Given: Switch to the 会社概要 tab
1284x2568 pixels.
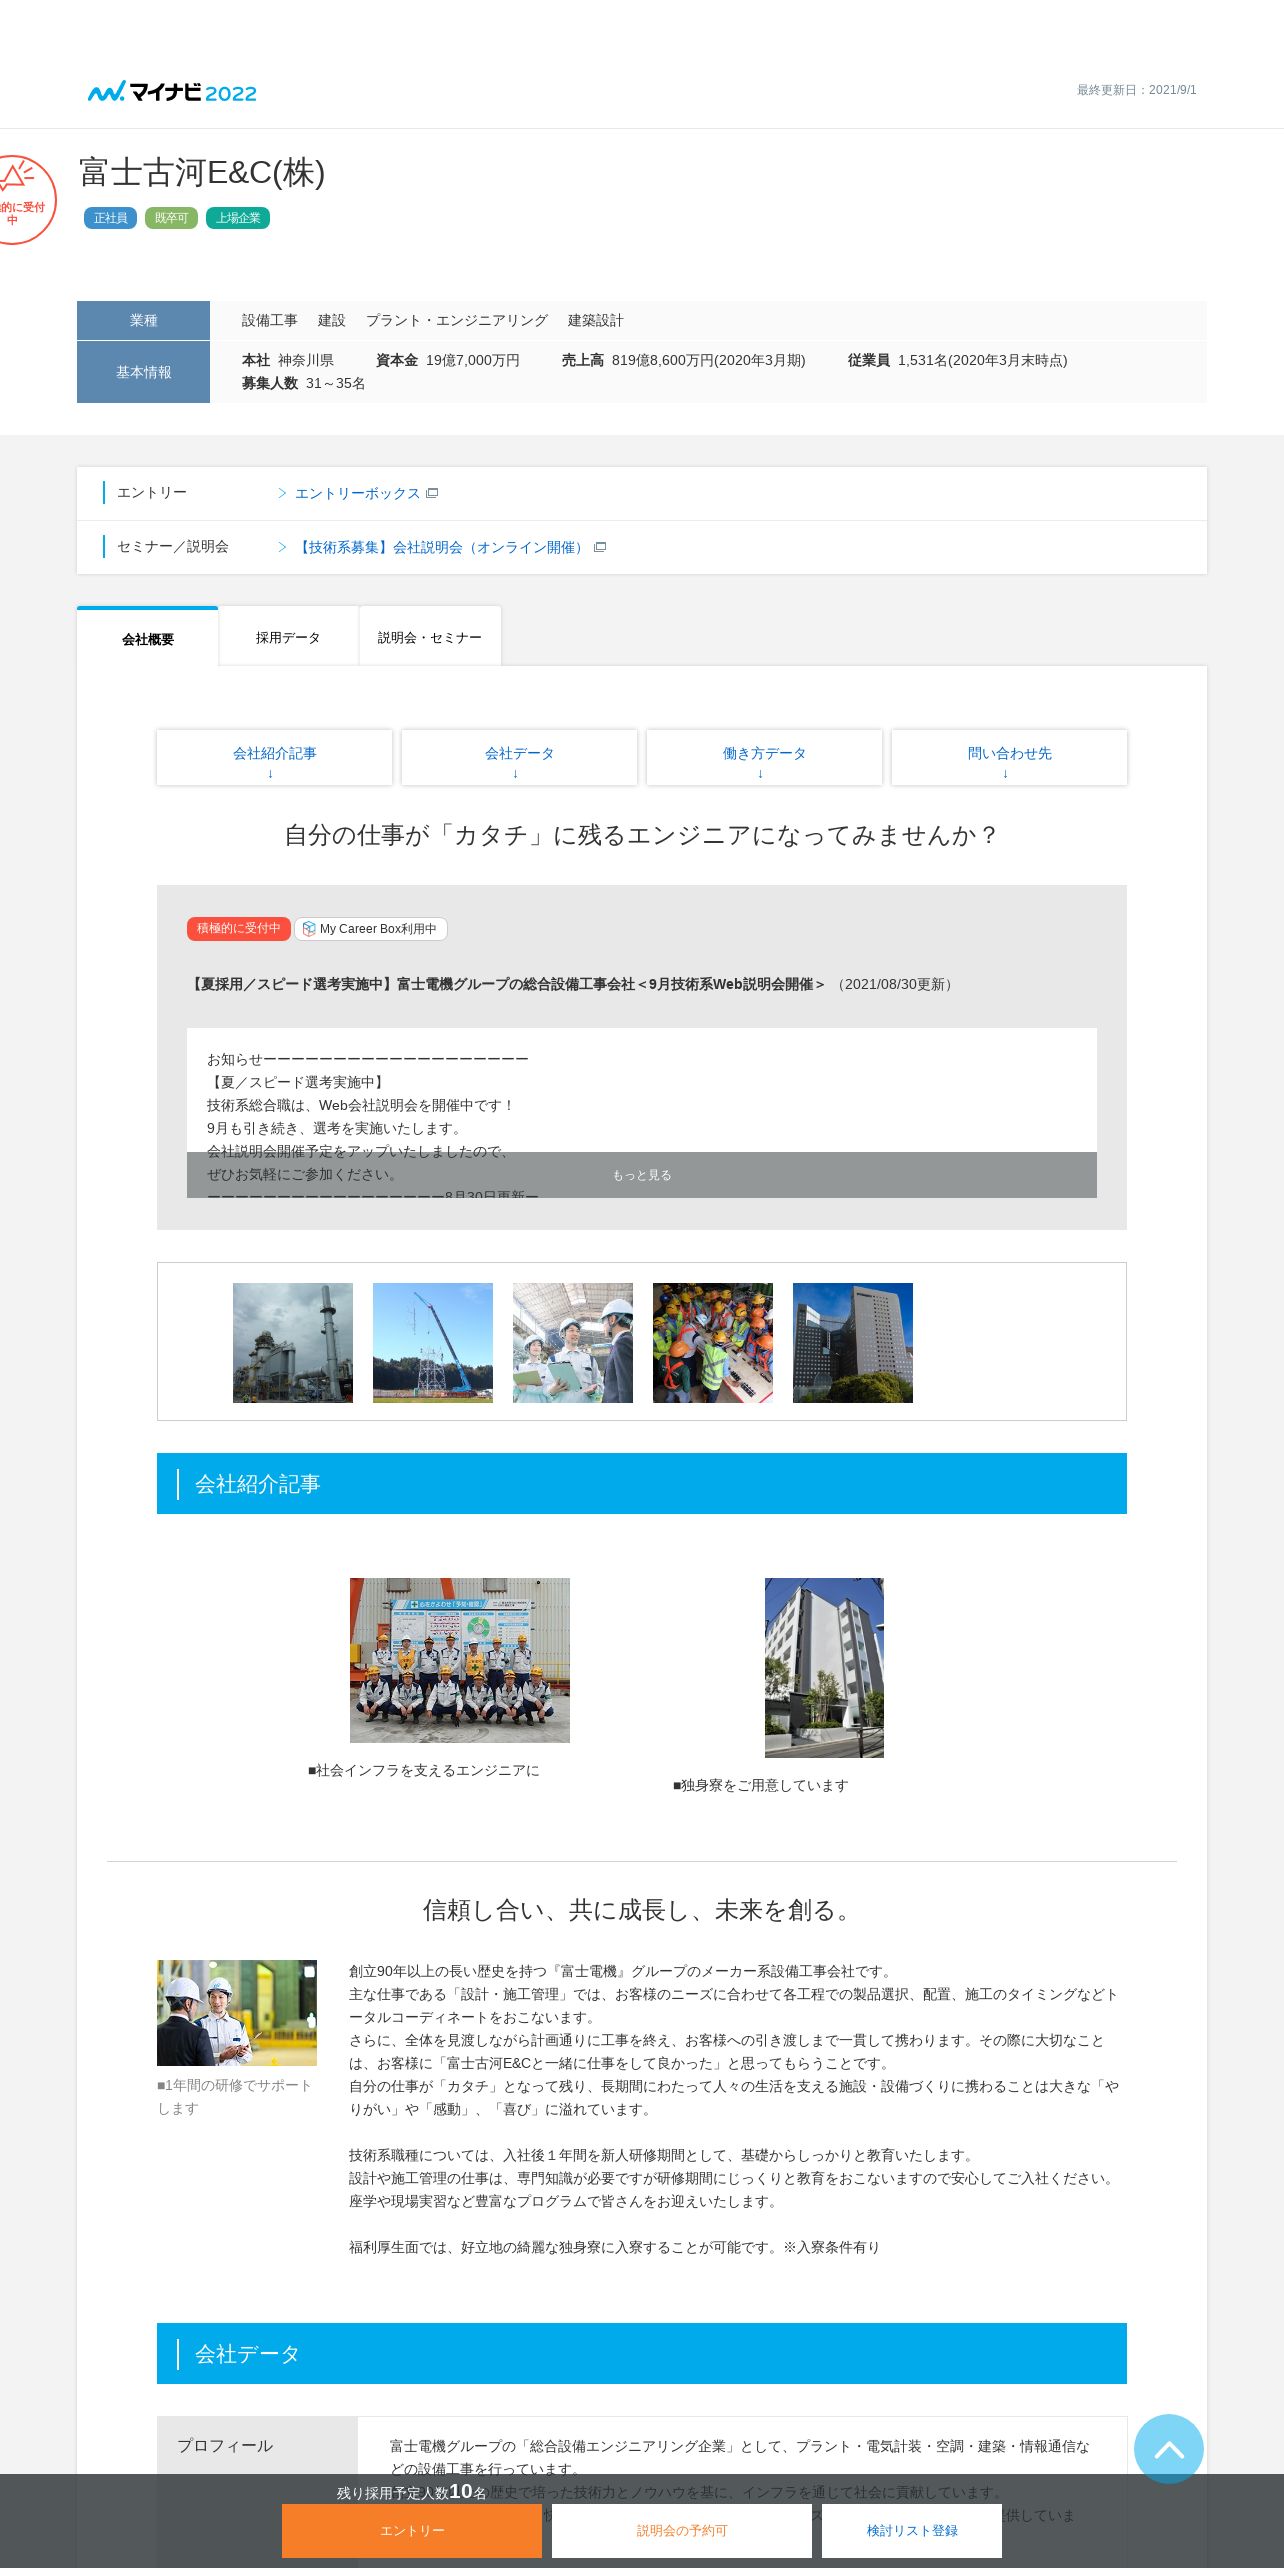Looking at the screenshot, I should (148, 638).
